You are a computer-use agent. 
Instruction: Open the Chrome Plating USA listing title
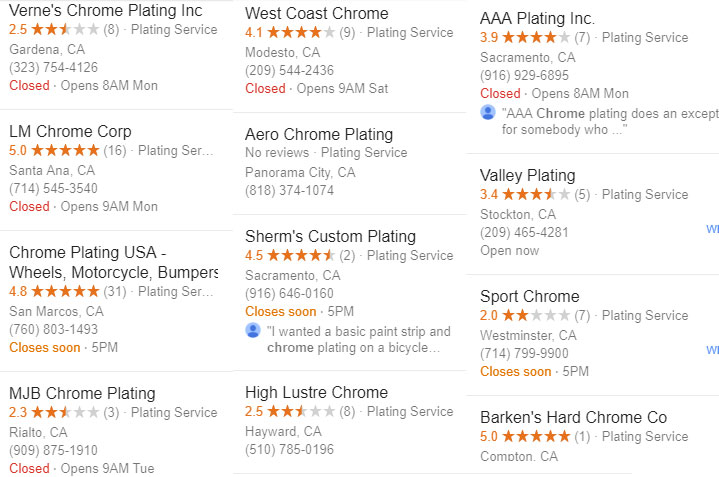click(x=113, y=262)
